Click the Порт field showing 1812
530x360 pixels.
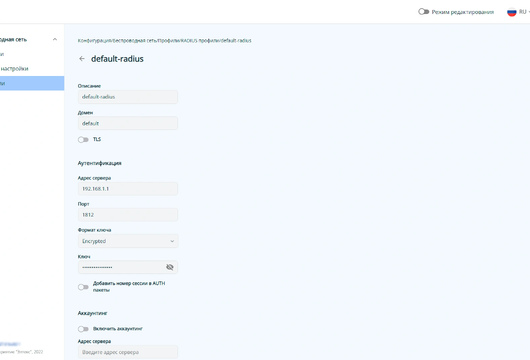pos(128,215)
